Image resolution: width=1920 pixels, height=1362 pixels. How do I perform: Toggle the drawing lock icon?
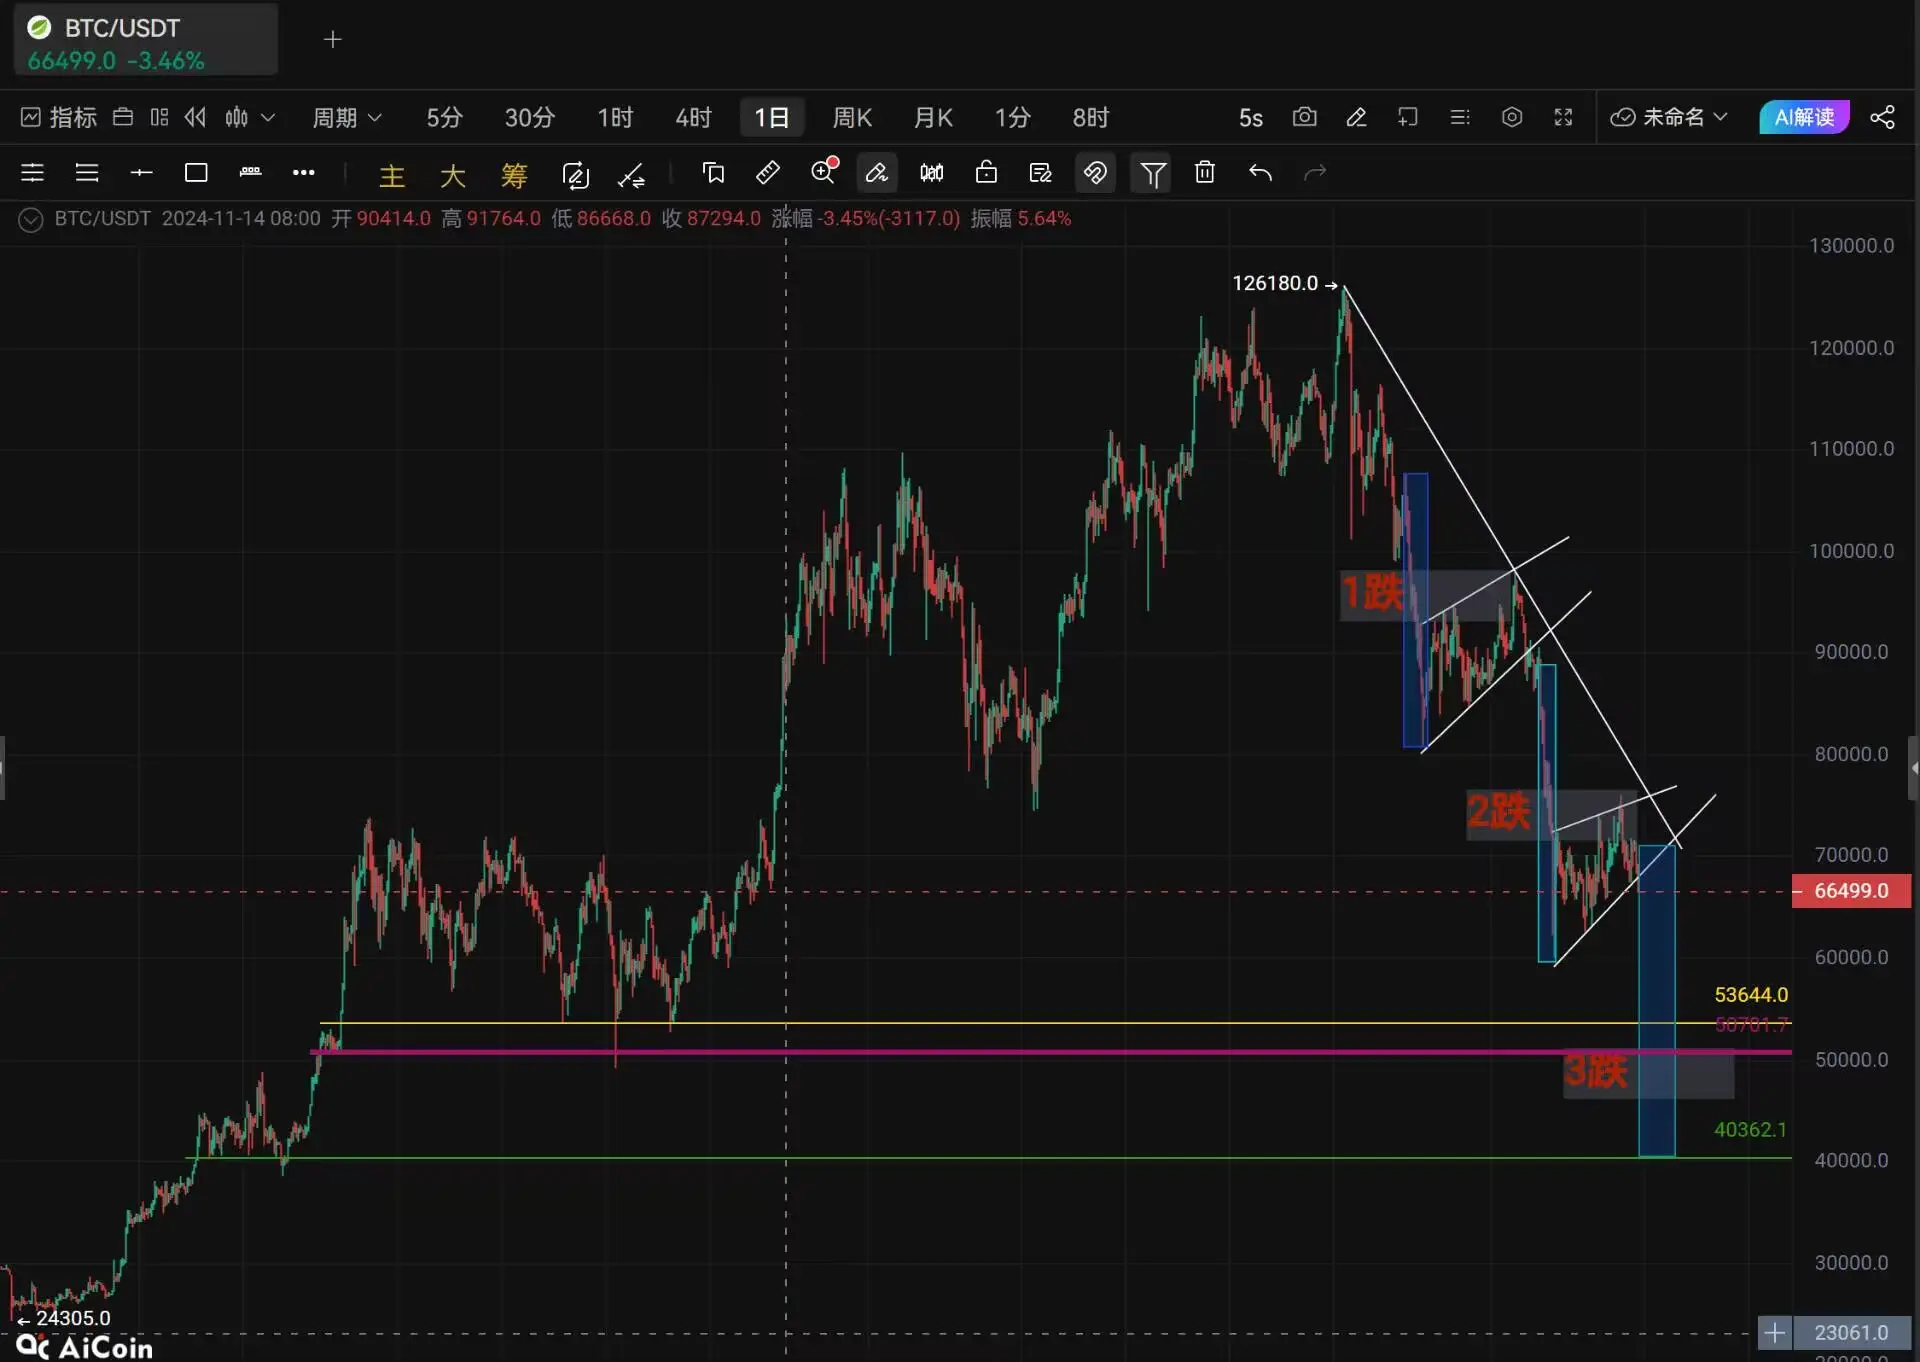tap(986, 173)
